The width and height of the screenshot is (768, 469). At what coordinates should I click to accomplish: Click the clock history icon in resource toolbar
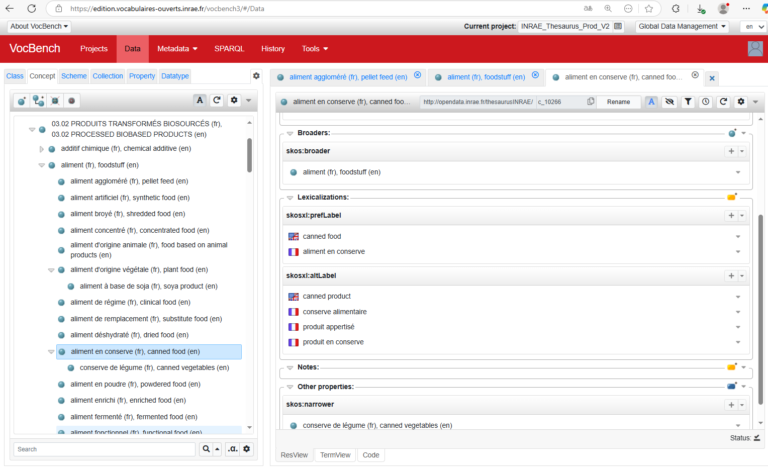click(705, 102)
